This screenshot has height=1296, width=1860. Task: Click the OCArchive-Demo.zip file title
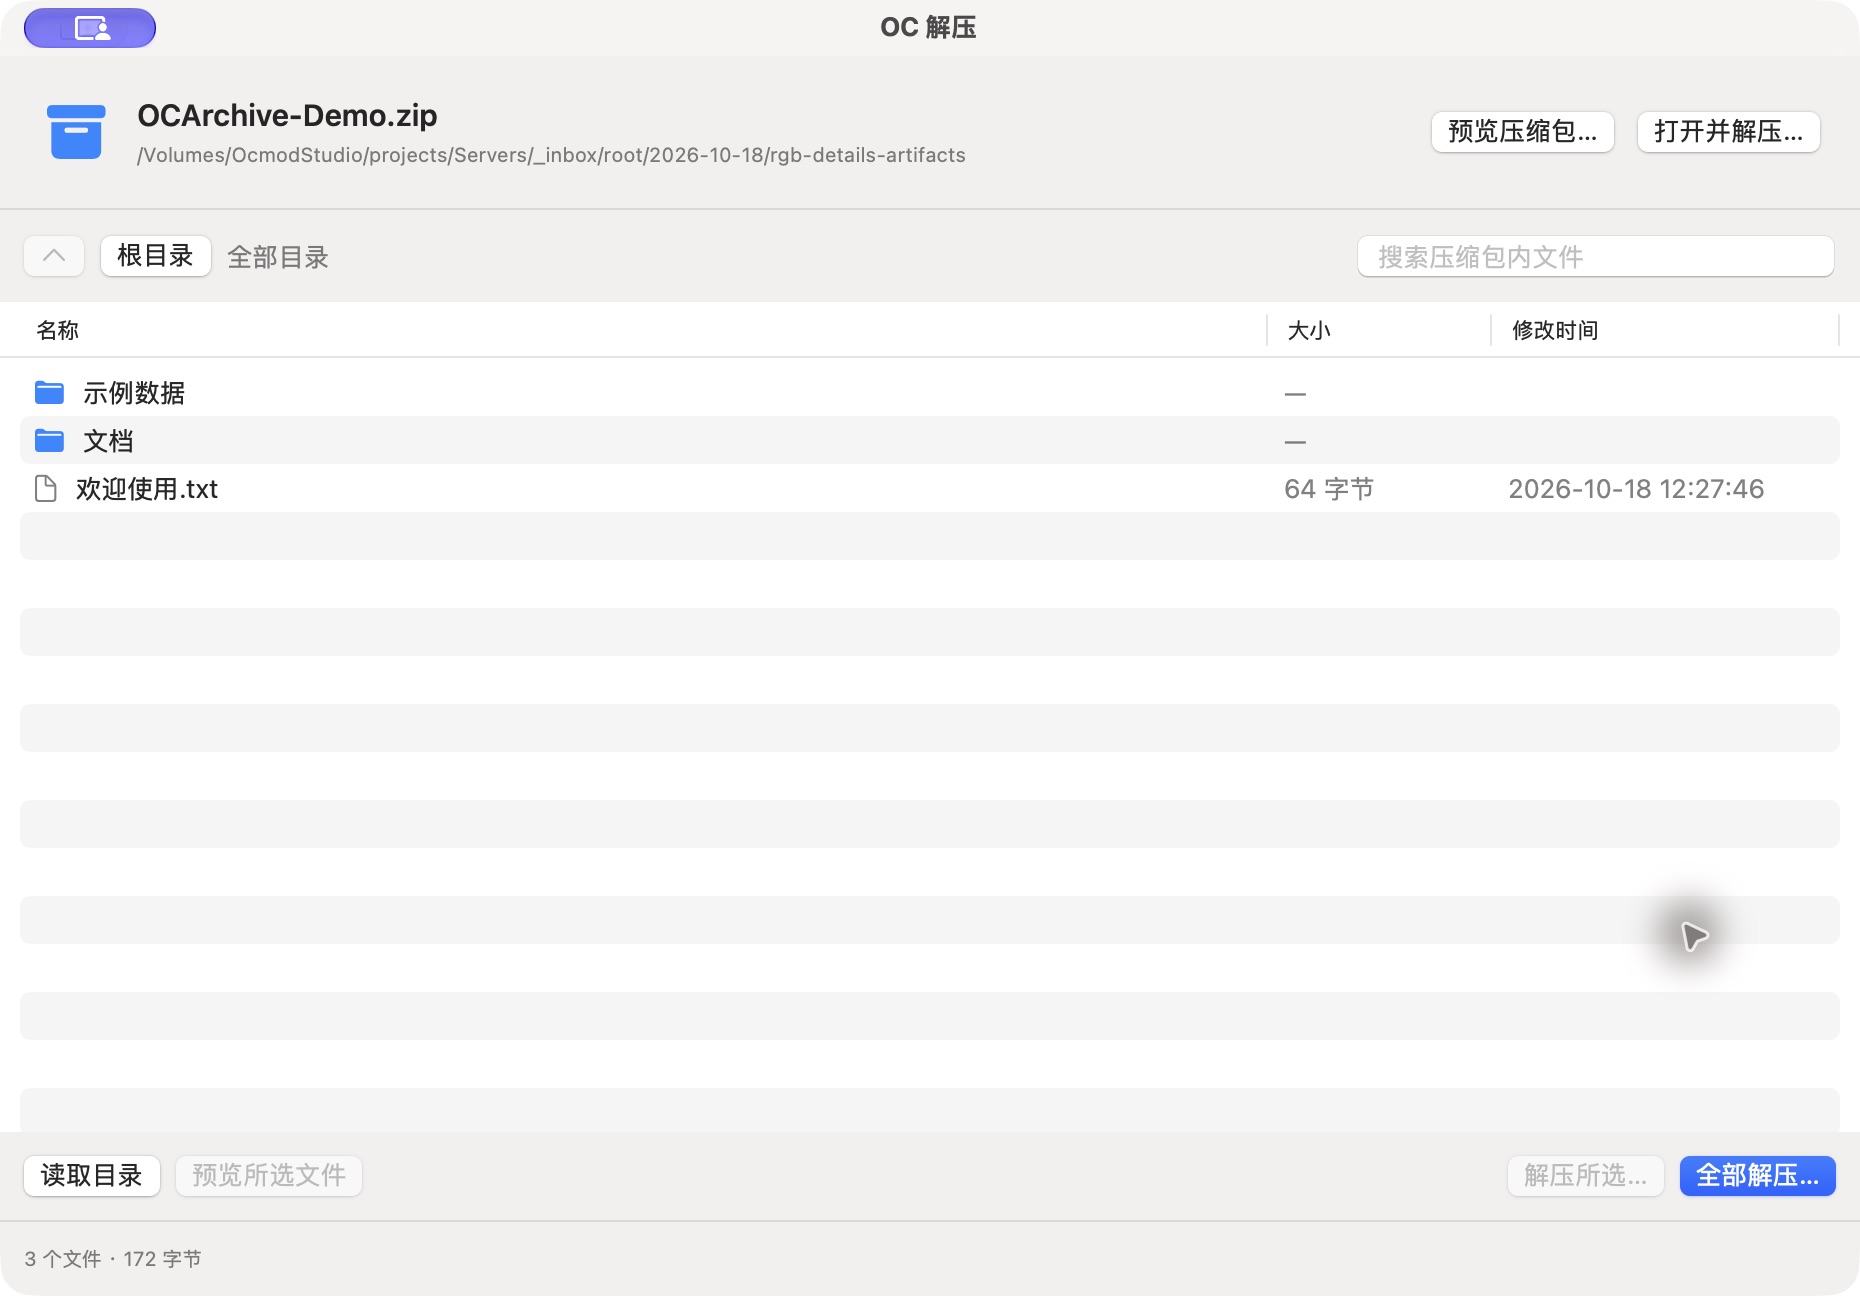(x=287, y=116)
